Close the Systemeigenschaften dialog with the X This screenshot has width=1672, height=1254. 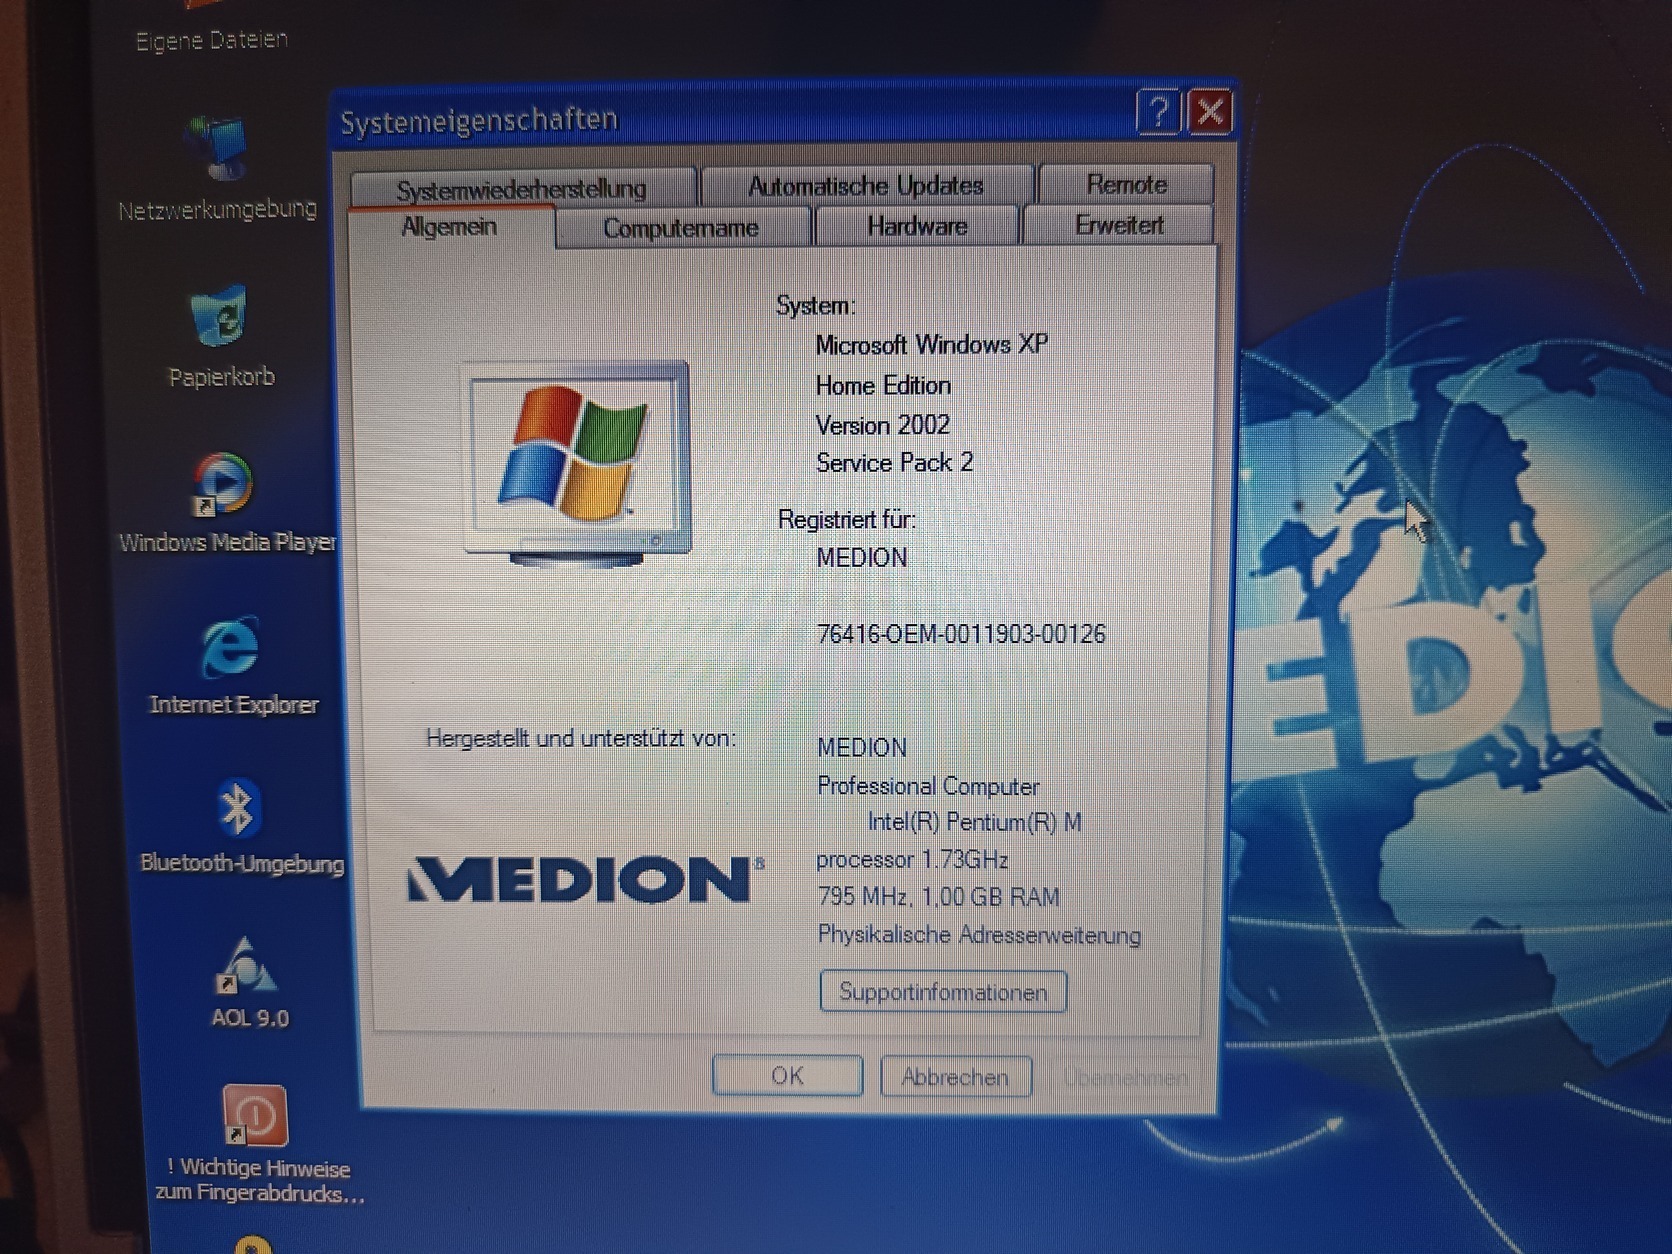1210,111
